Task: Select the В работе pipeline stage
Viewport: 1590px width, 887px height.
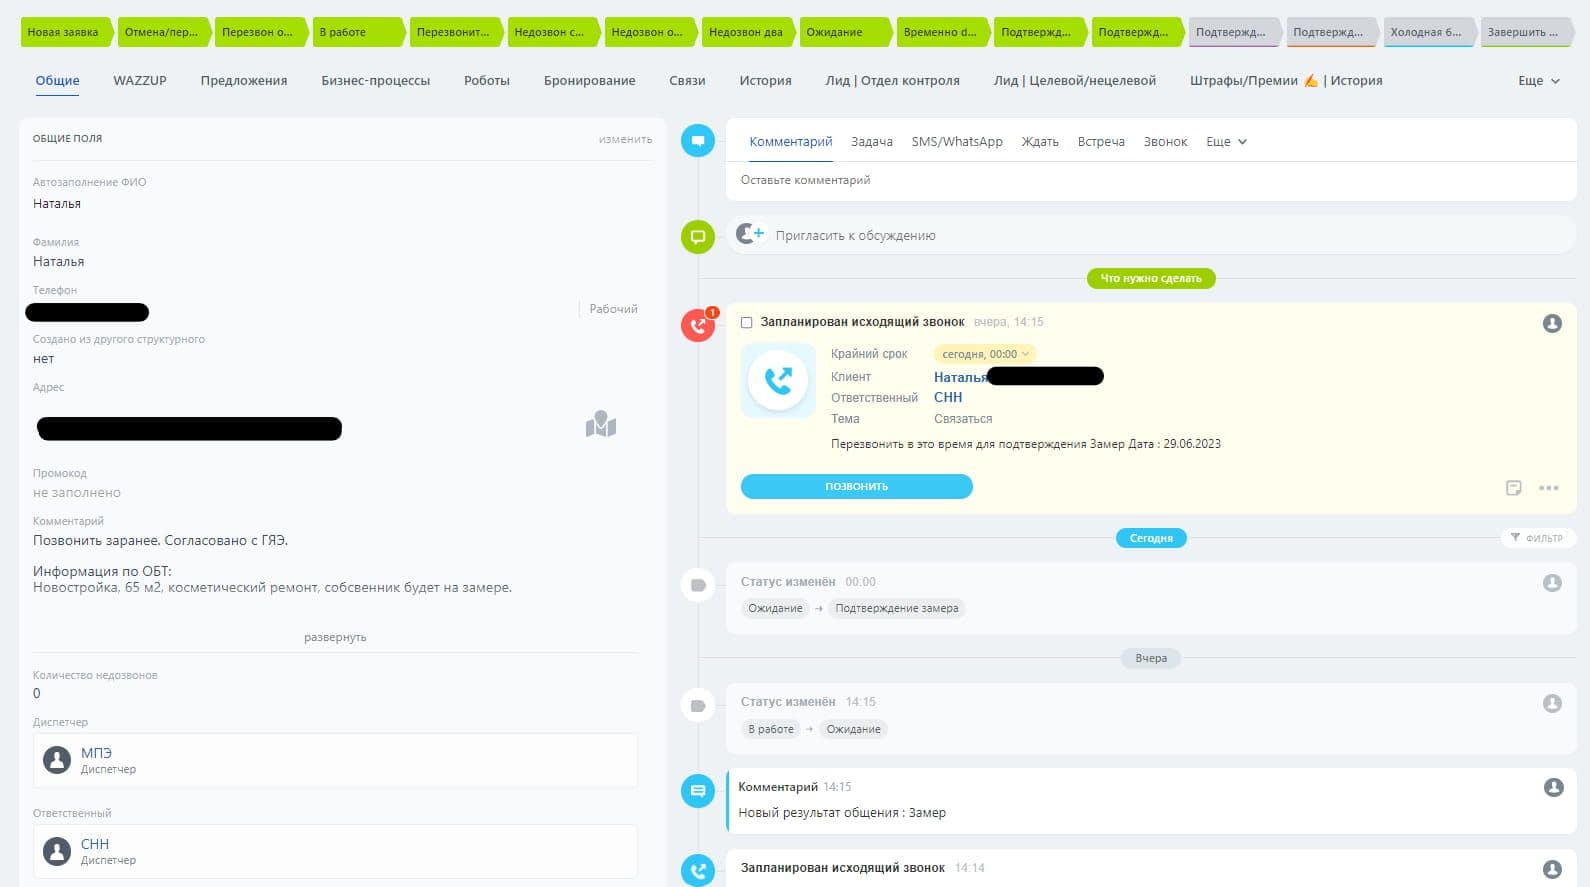Action: (x=357, y=32)
